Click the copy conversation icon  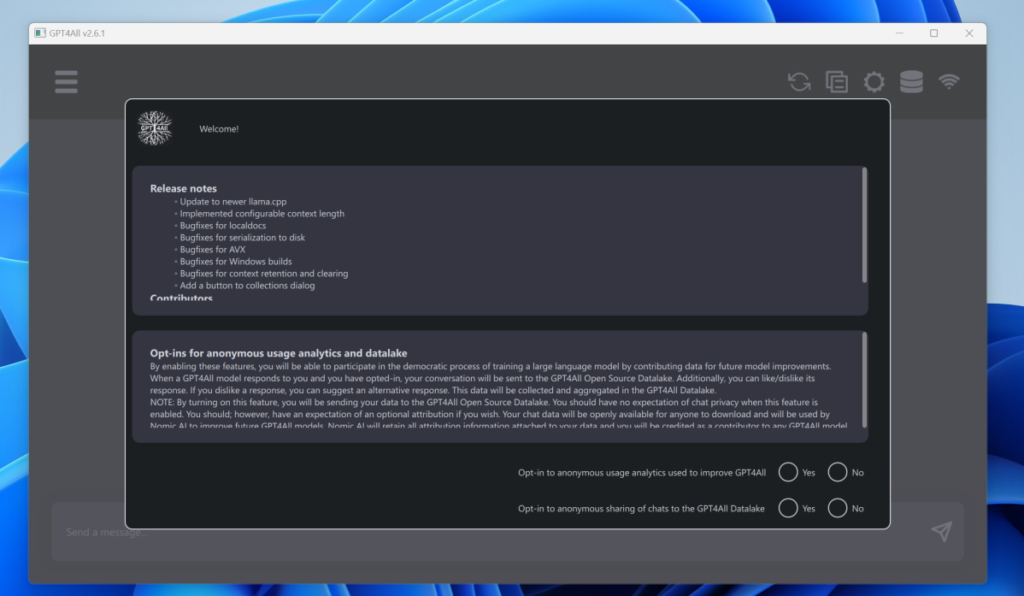pos(836,82)
